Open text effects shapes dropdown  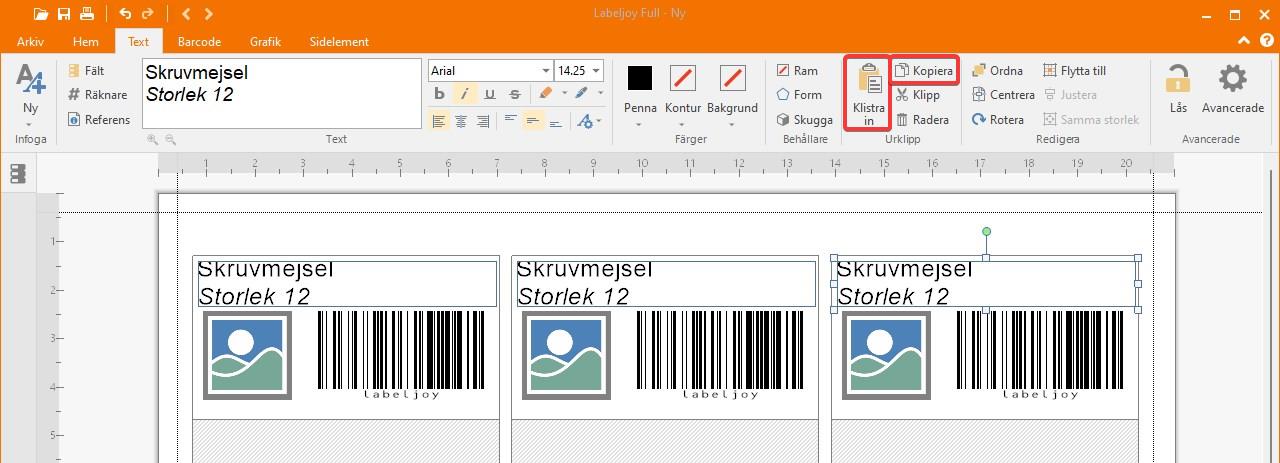pyautogui.click(x=590, y=121)
